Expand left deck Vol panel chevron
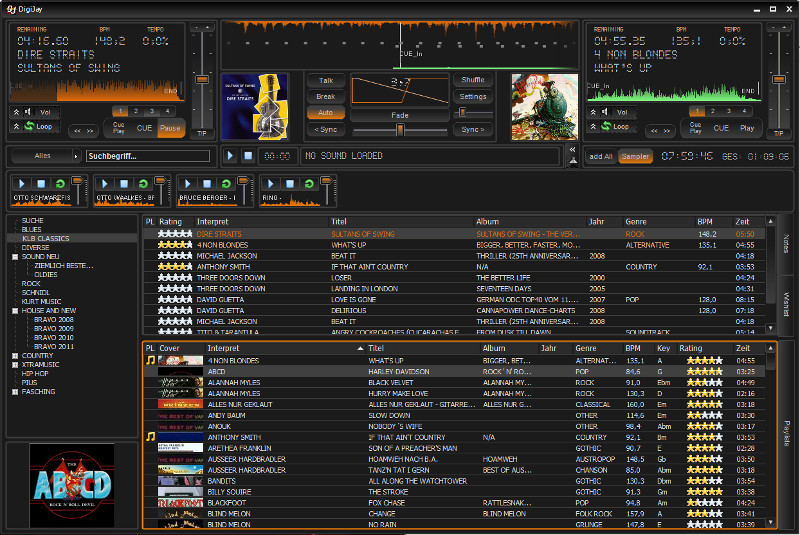Image resolution: width=800 pixels, height=535 pixels. pyautogui.click(x=16, y=112)
